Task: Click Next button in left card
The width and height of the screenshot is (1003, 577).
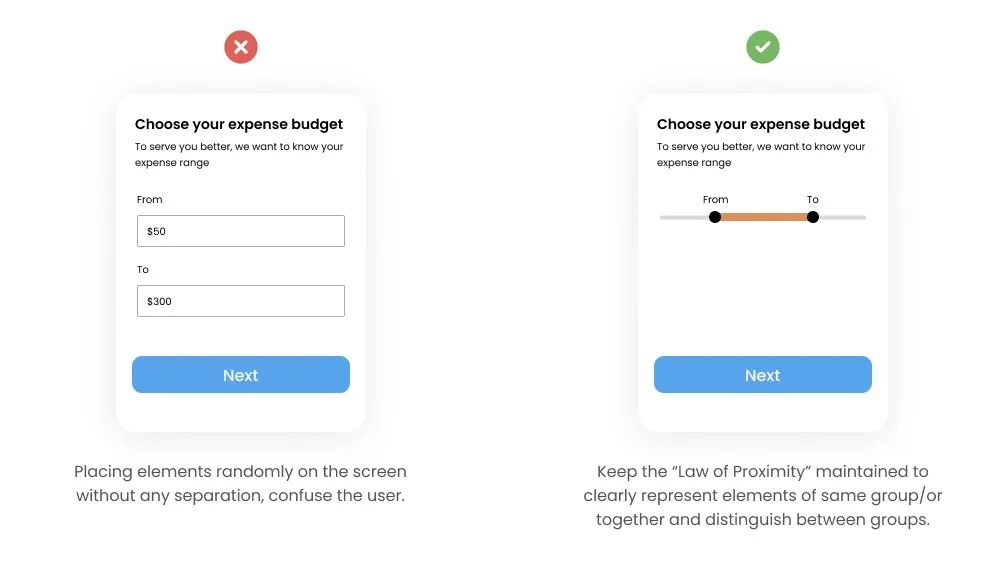Action: (x=241, y=375)
